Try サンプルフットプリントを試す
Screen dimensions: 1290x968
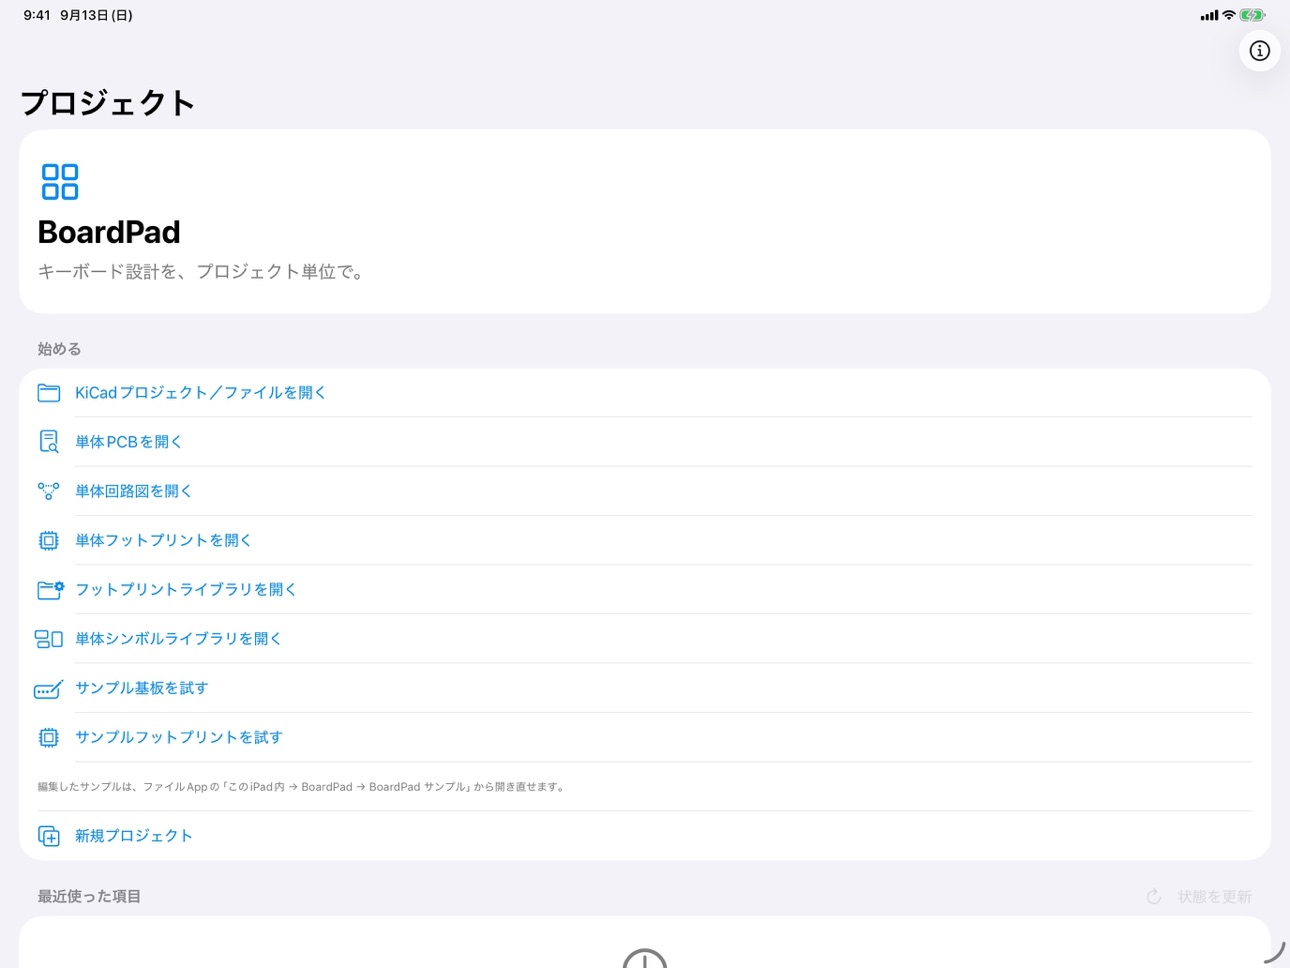pyautogui.click(x=645, y=737)
